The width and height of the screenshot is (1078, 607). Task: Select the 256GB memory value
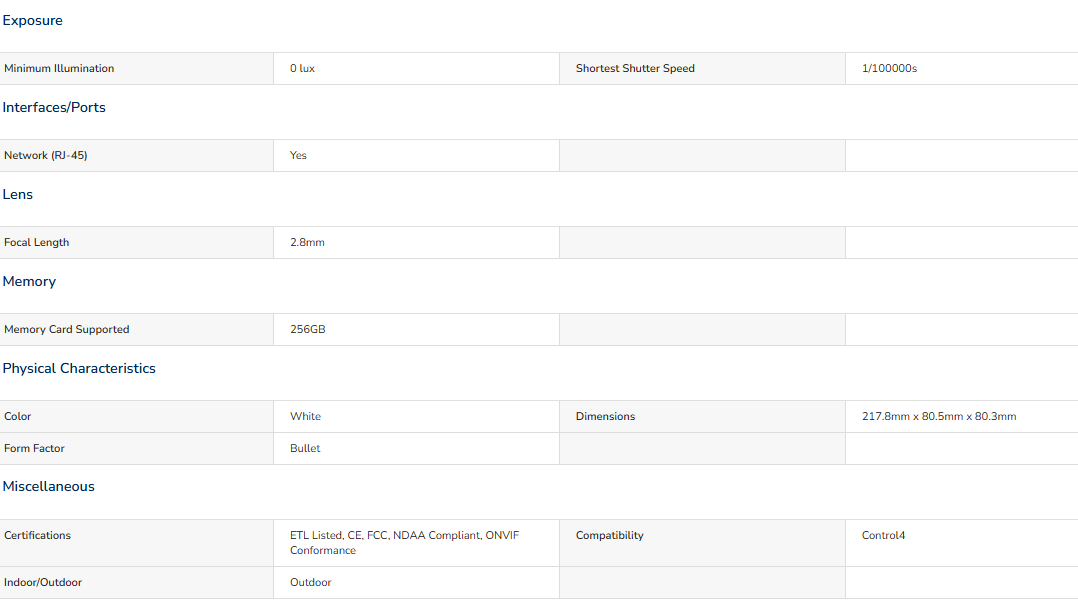tap(307, 330)
